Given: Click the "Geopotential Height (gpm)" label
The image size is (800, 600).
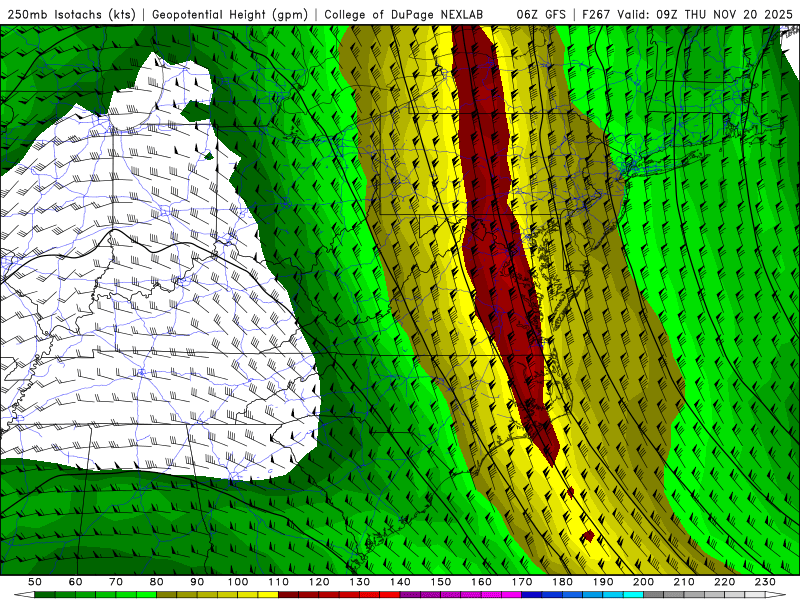Looking at the screenshot, I should (231, 14).
